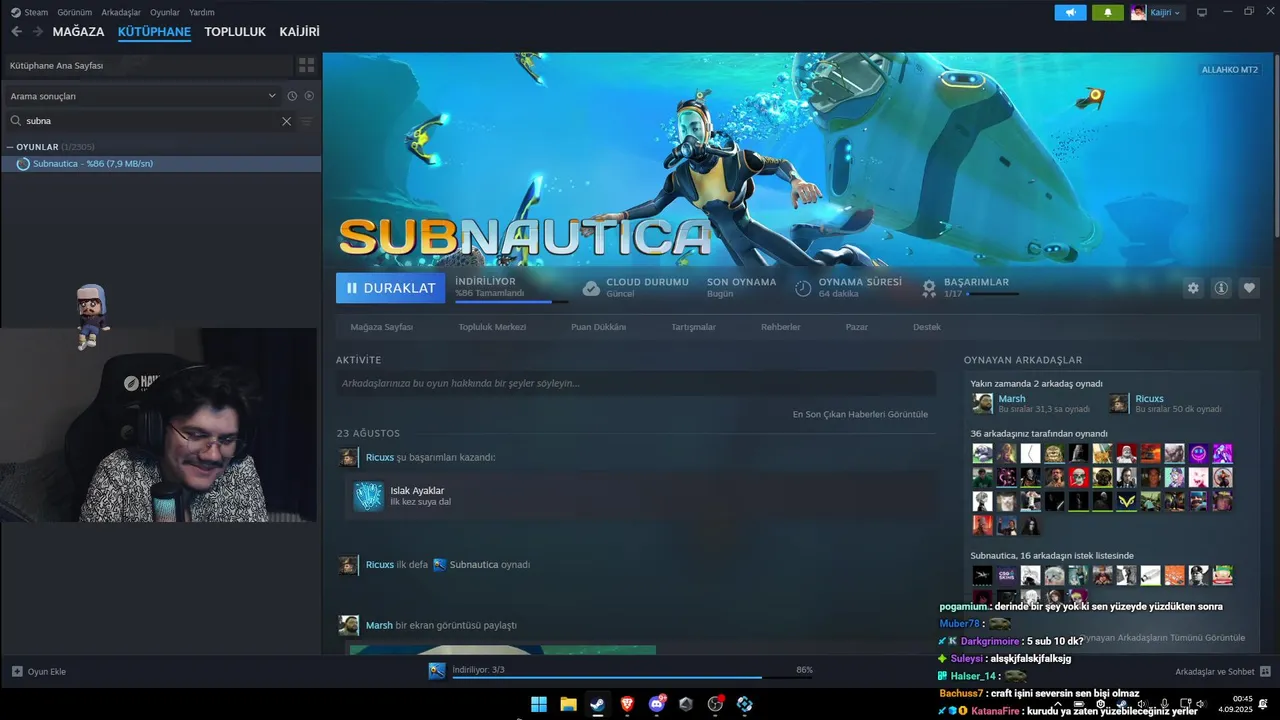Switch library to grid collections view
This screenshot has height=720, width=1280.
[x=306, y=65]
